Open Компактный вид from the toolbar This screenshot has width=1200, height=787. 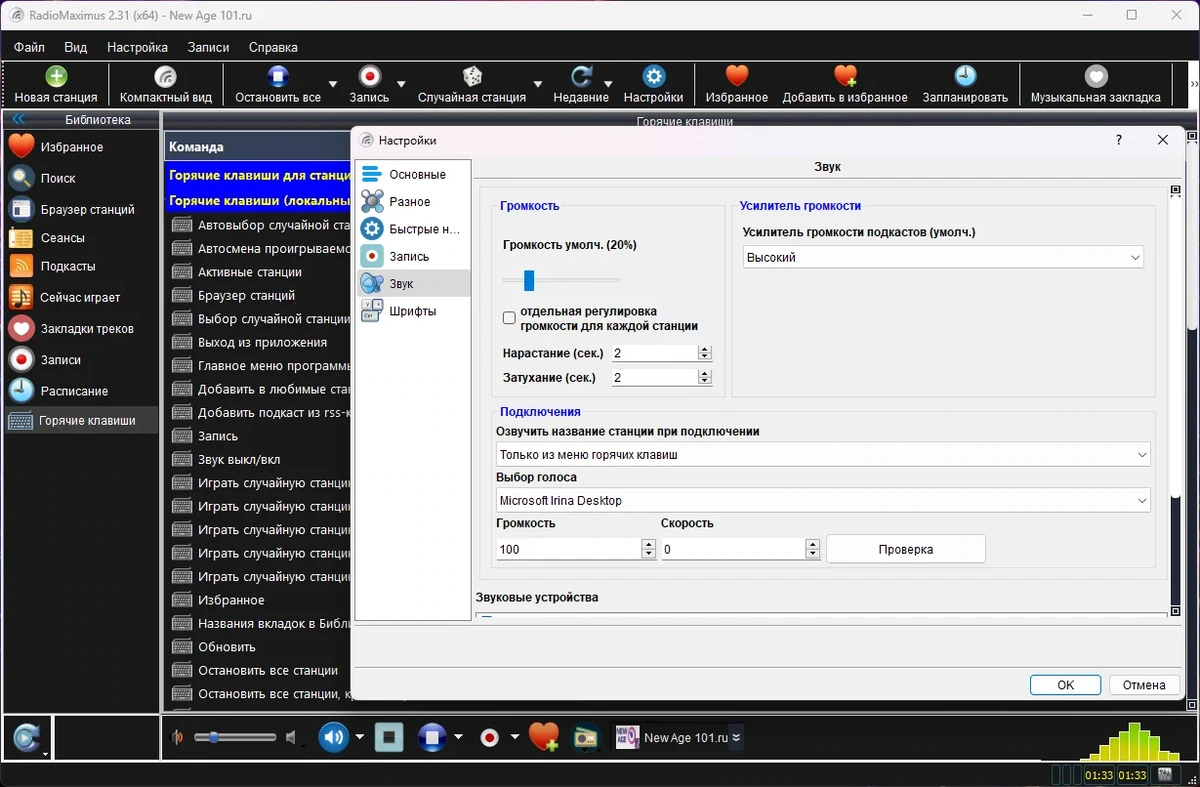click(166, 85)
